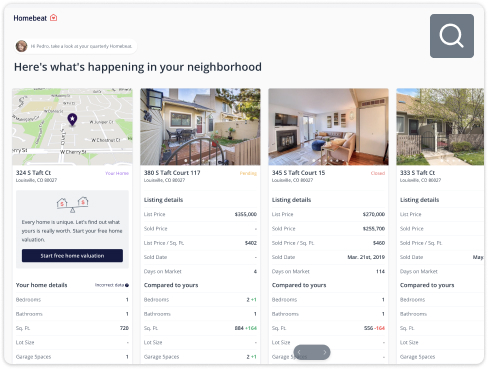Open the 333 S Taft Ct listing title

[417, 173]
